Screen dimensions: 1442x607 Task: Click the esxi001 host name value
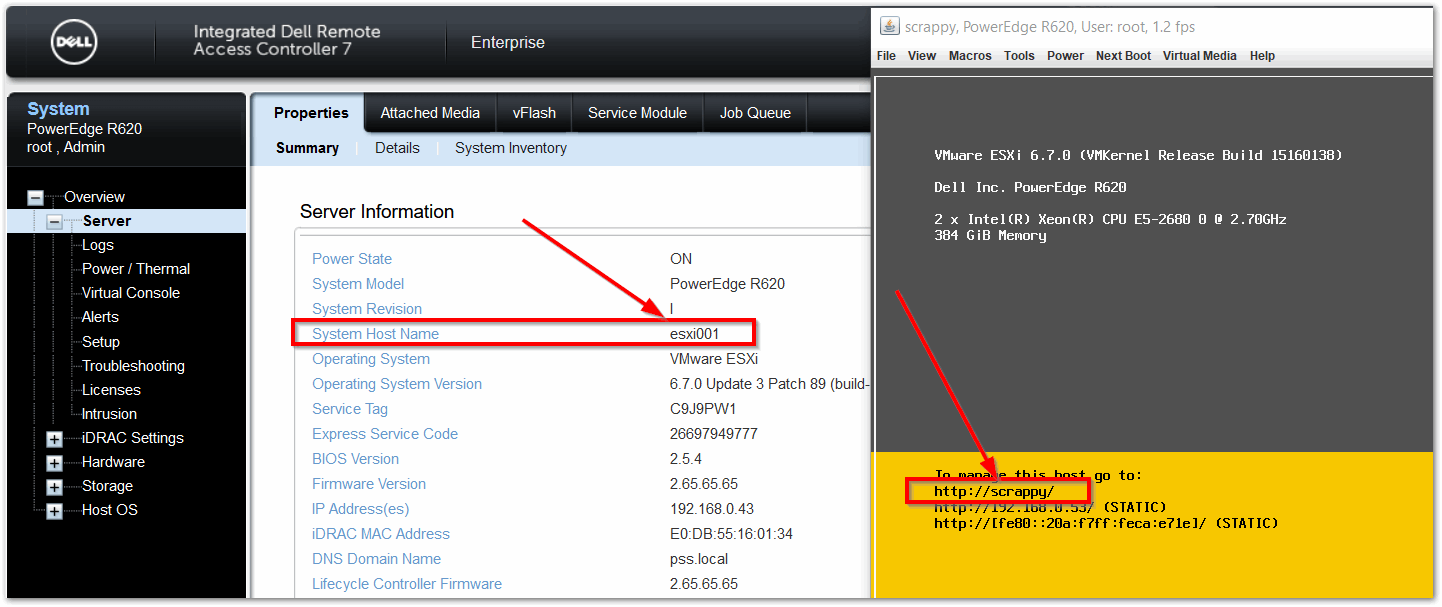click(694, 334)
